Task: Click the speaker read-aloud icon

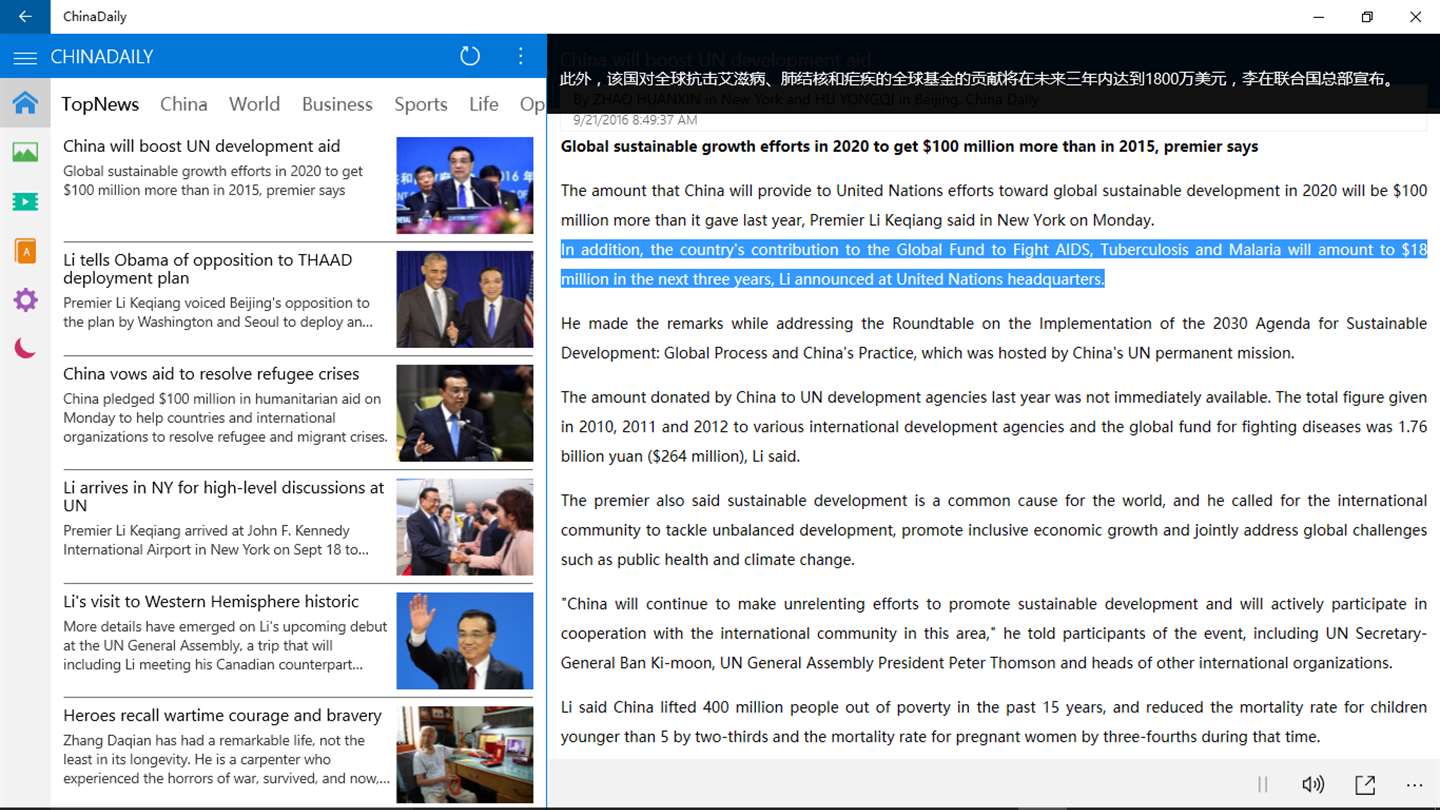Action: tap(1313, 785)
